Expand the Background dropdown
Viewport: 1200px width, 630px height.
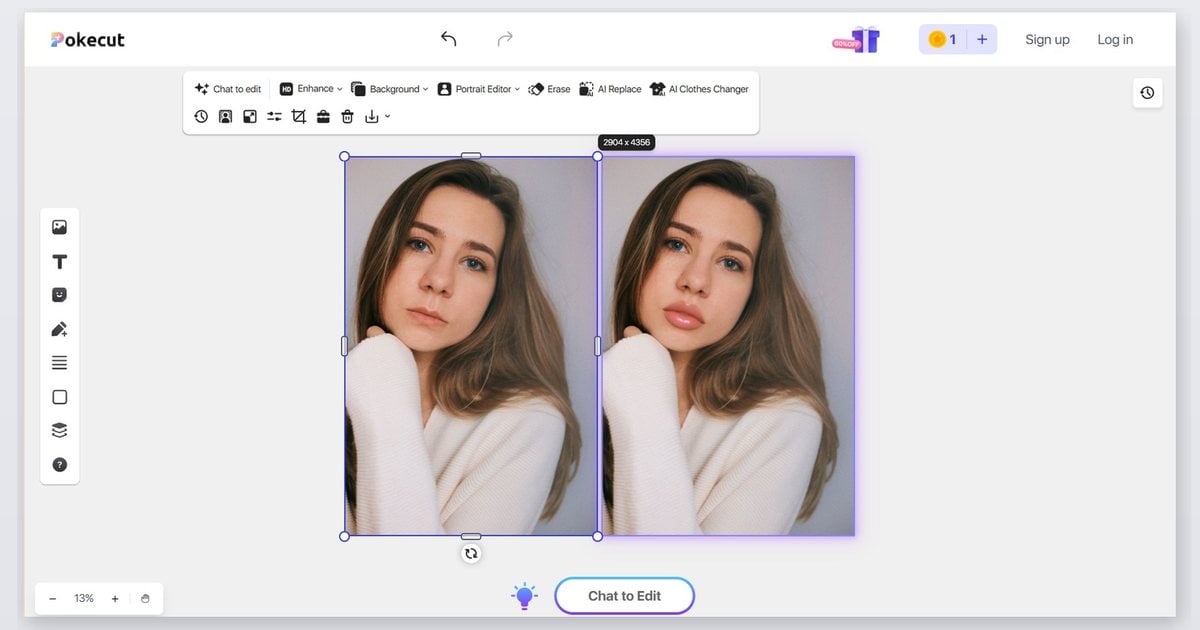pos(389,89)
